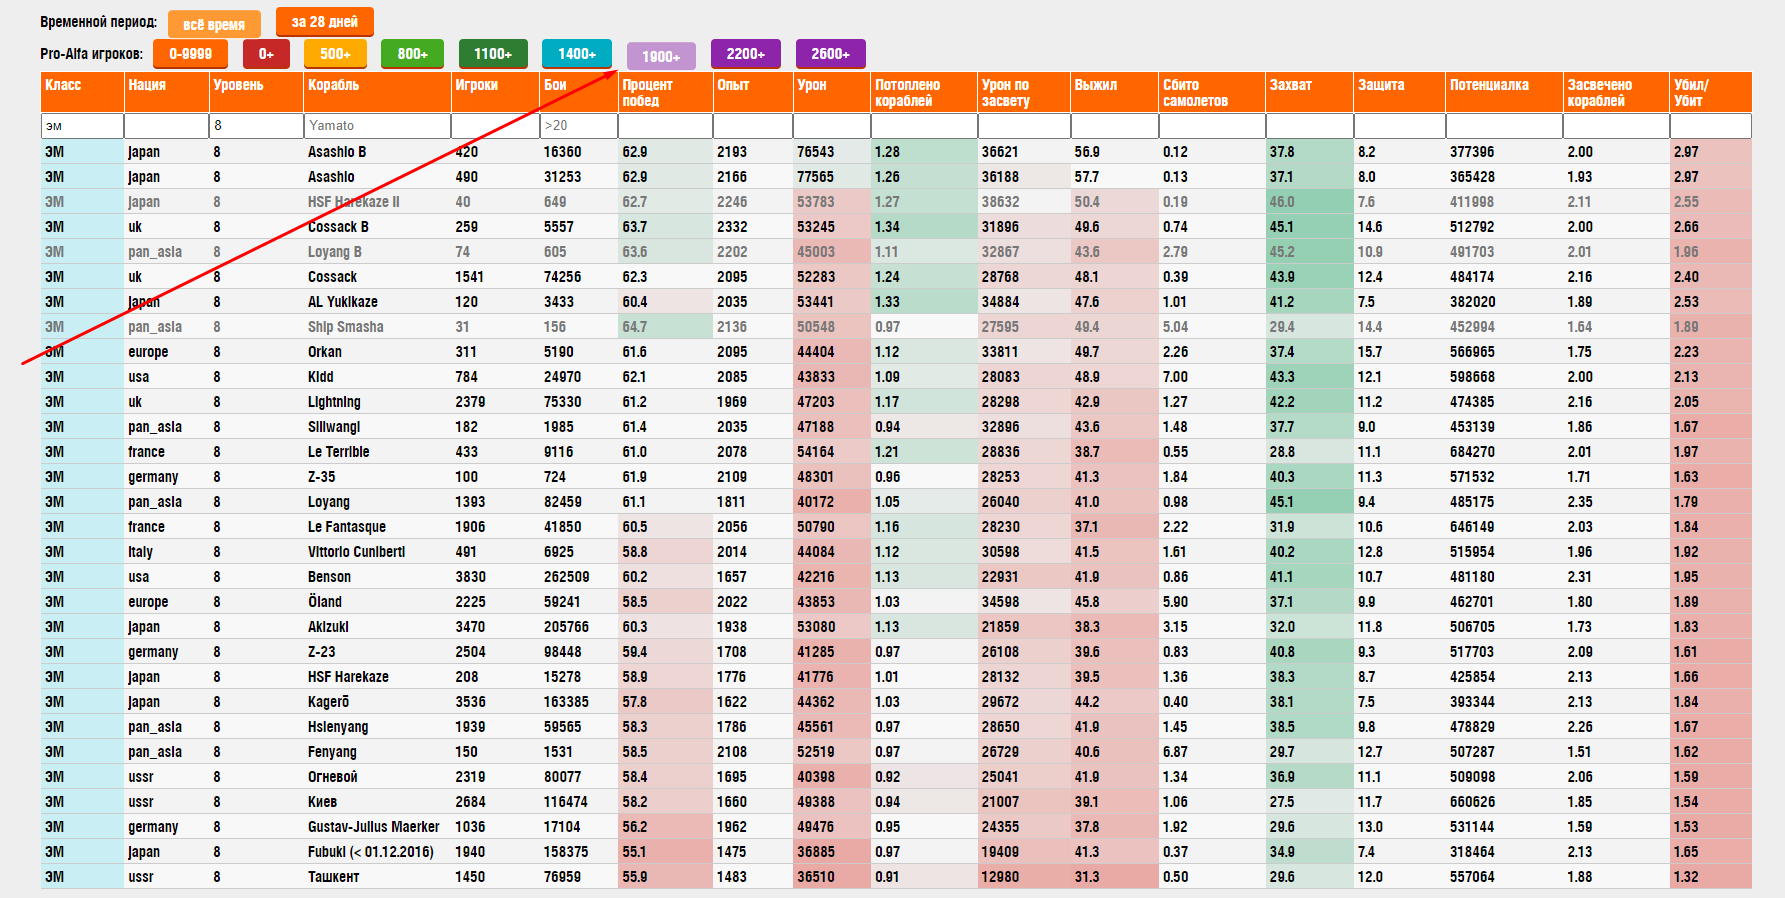Select the 'за 28 дней' period button
Image resolution: width=1785 pixels, height=898 pixels.
tap(325, 22)
